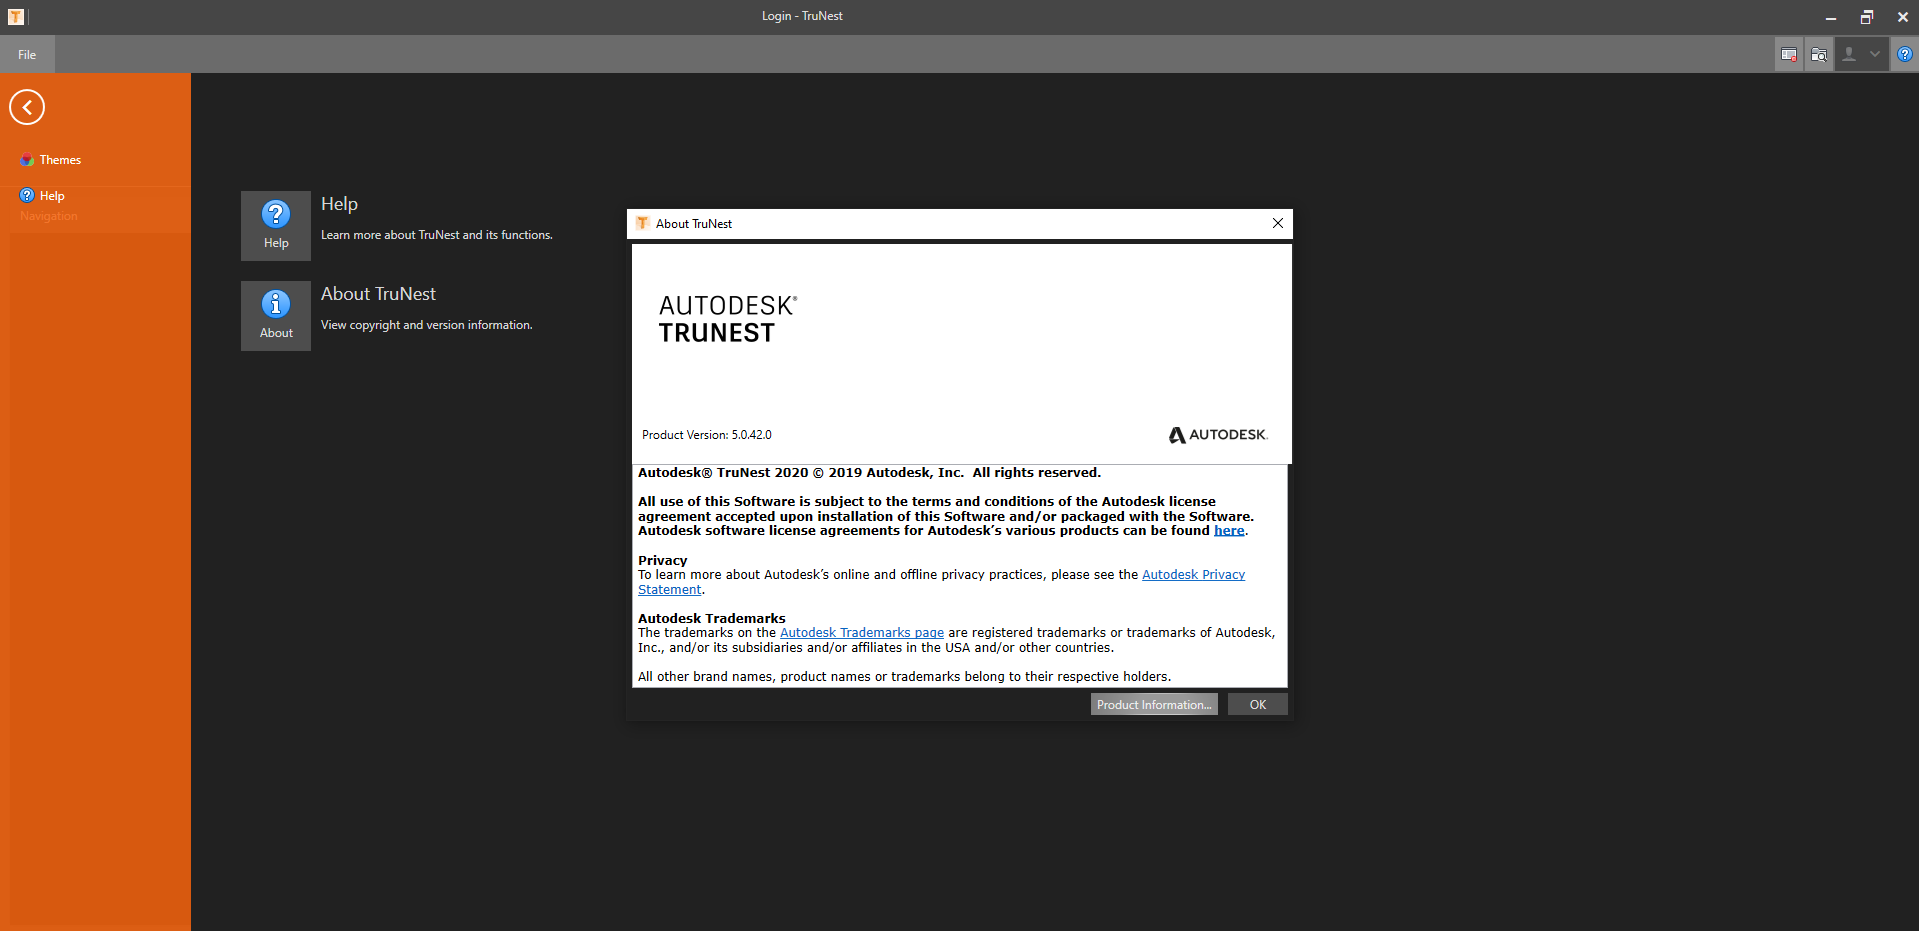Click the TruNest app icon in title bar

point(16,17)
